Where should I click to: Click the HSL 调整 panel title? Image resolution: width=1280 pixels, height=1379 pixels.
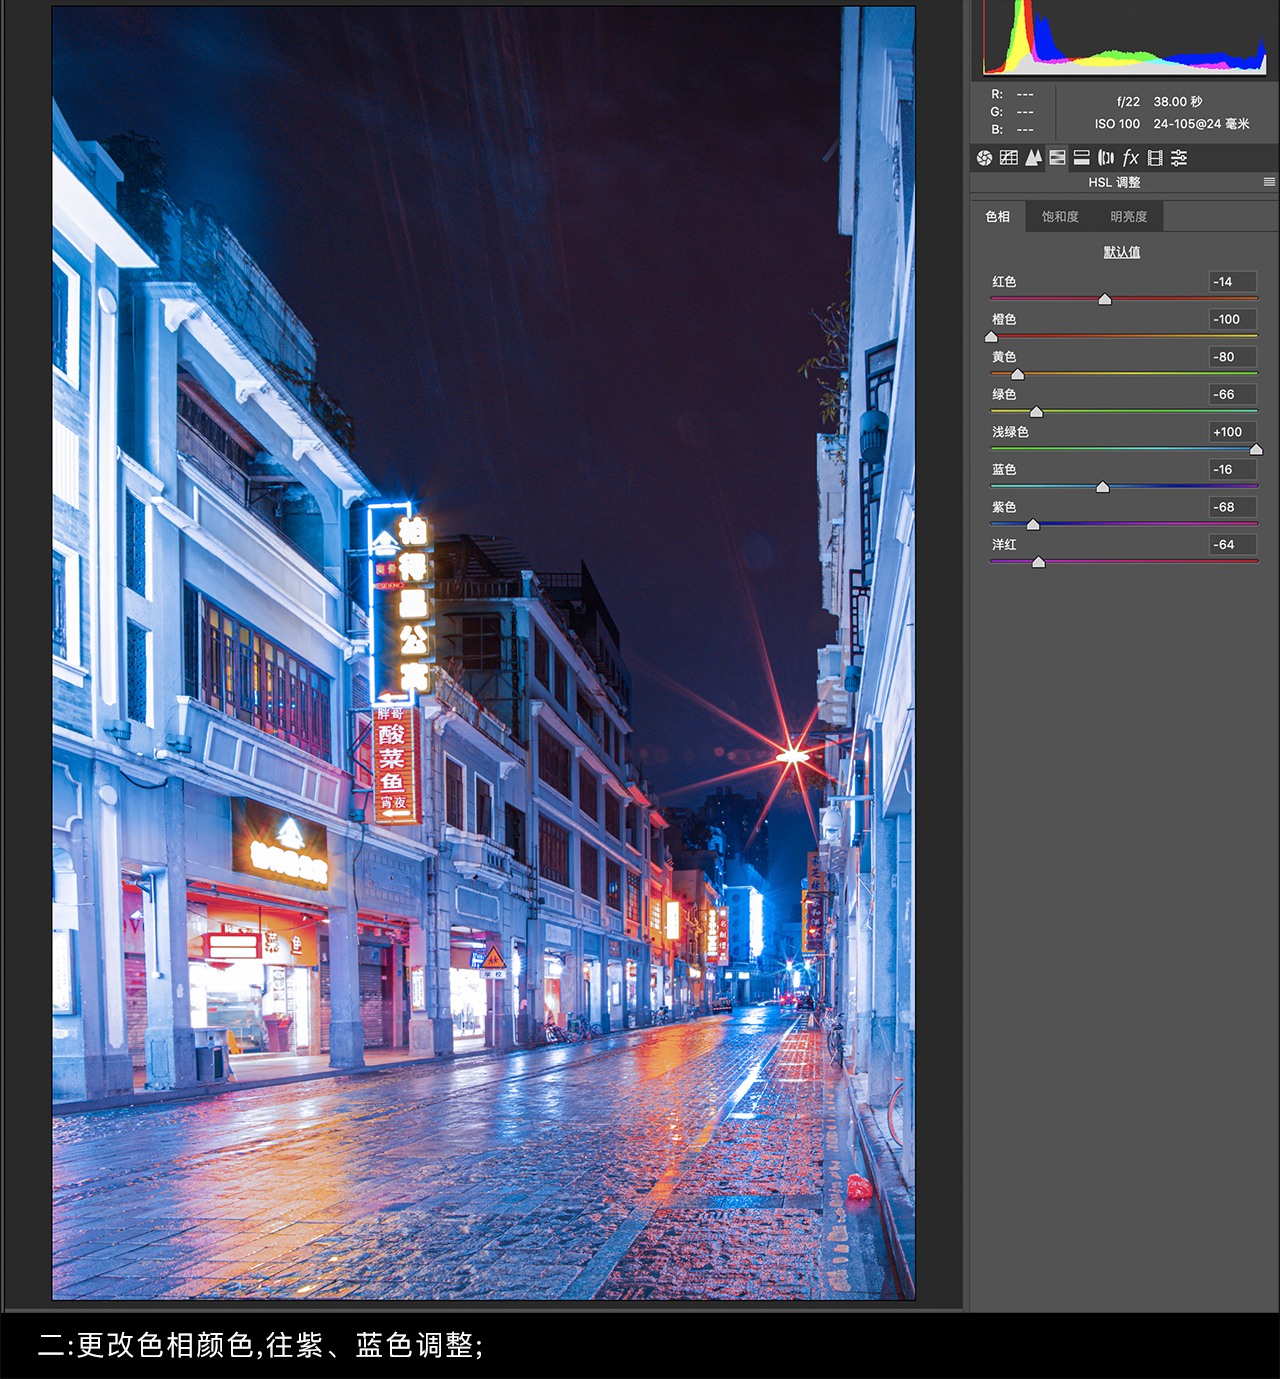click(1114, 182)
